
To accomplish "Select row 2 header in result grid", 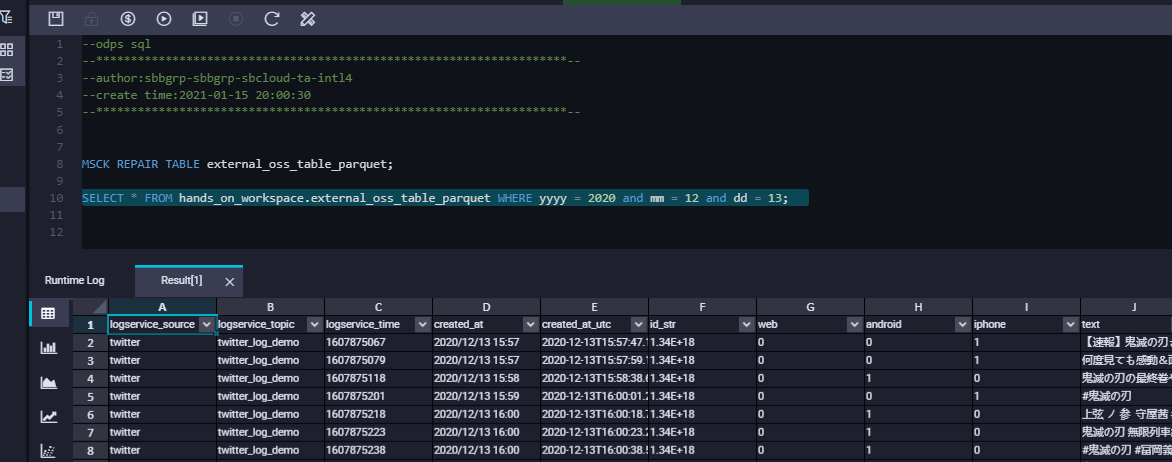I will 90,342.
